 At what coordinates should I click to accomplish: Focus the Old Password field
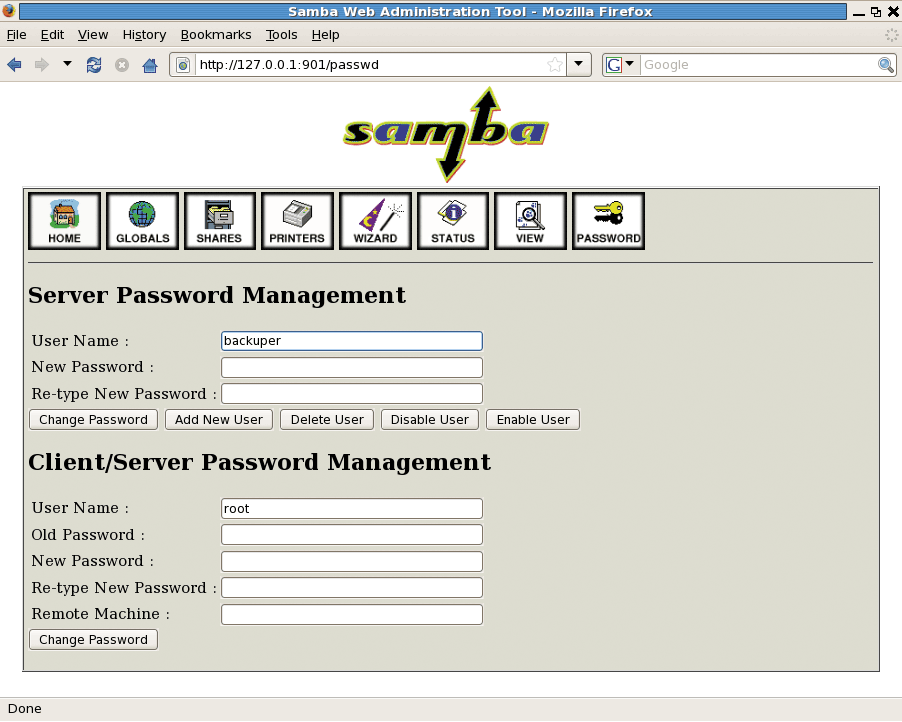coord(351,534)
